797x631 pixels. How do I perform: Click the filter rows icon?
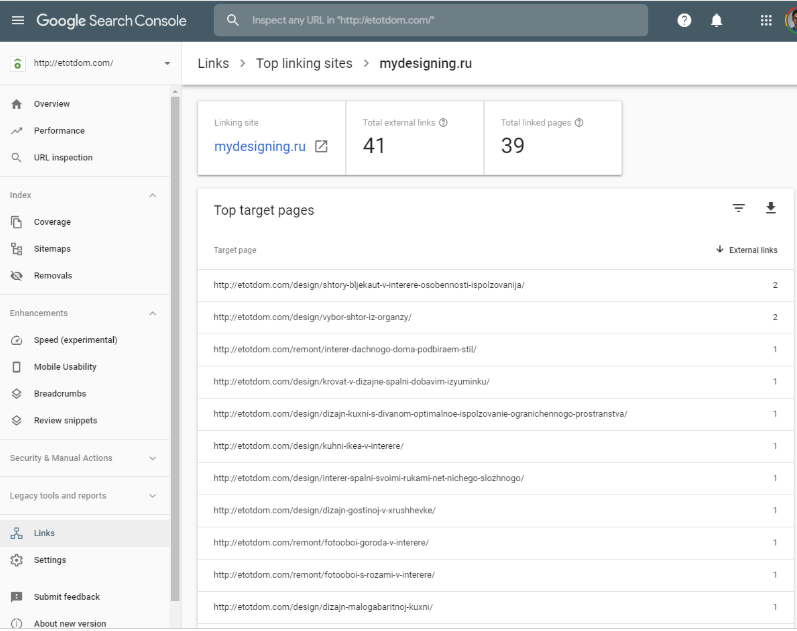coord(739,208)
